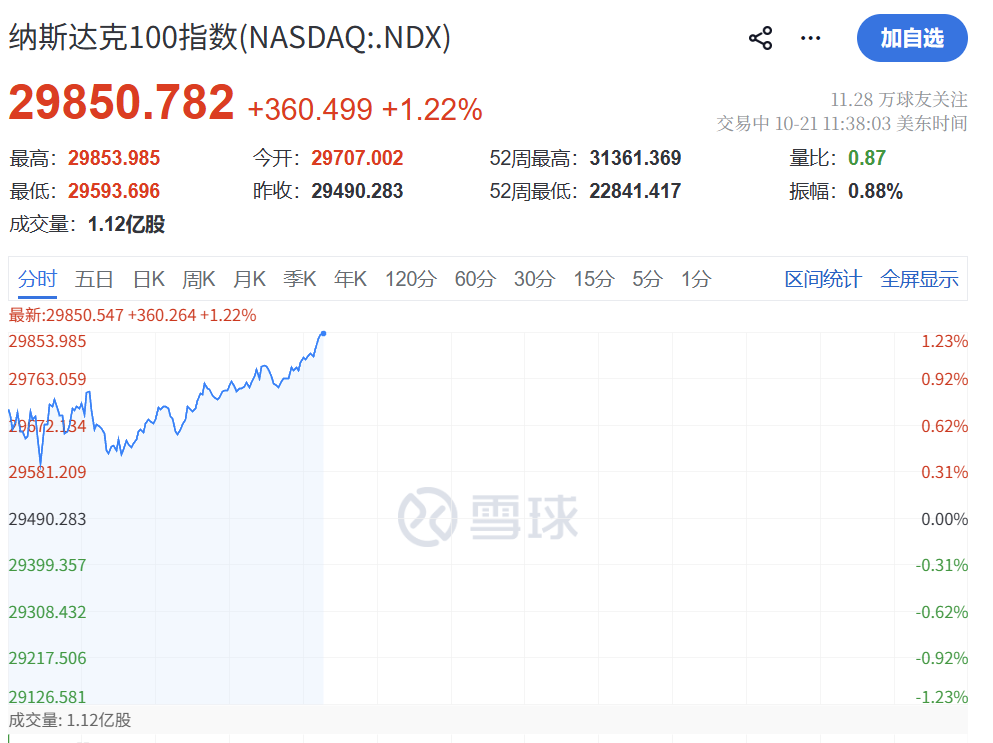Click the 最低 value 29593.696
The image size is (993, 743).
pos(114,191)
